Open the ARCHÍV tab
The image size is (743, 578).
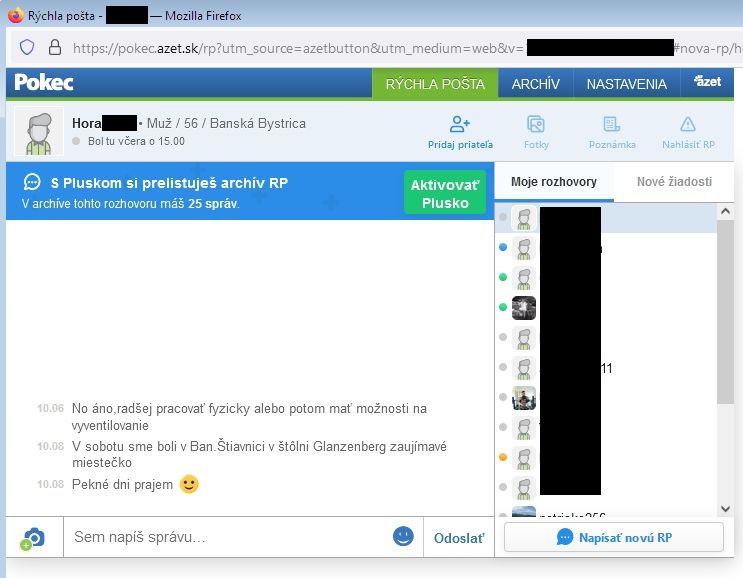coord(535,84)
